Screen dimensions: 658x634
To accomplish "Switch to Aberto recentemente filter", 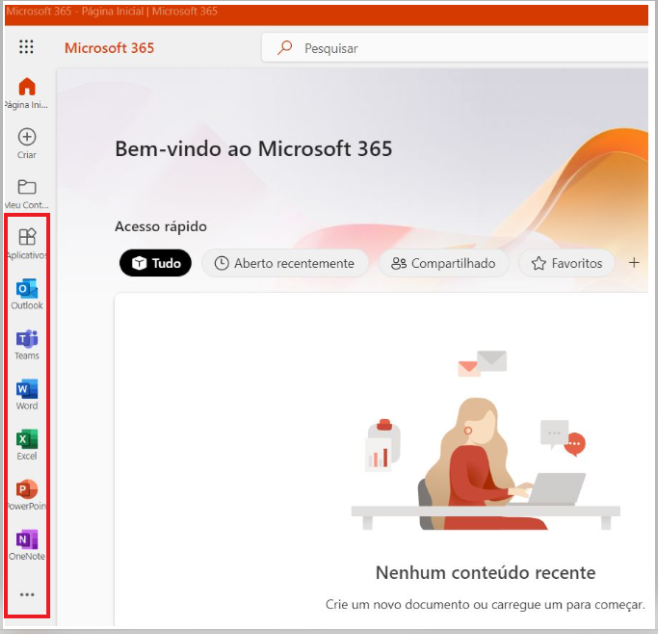I will coord(284,263).
